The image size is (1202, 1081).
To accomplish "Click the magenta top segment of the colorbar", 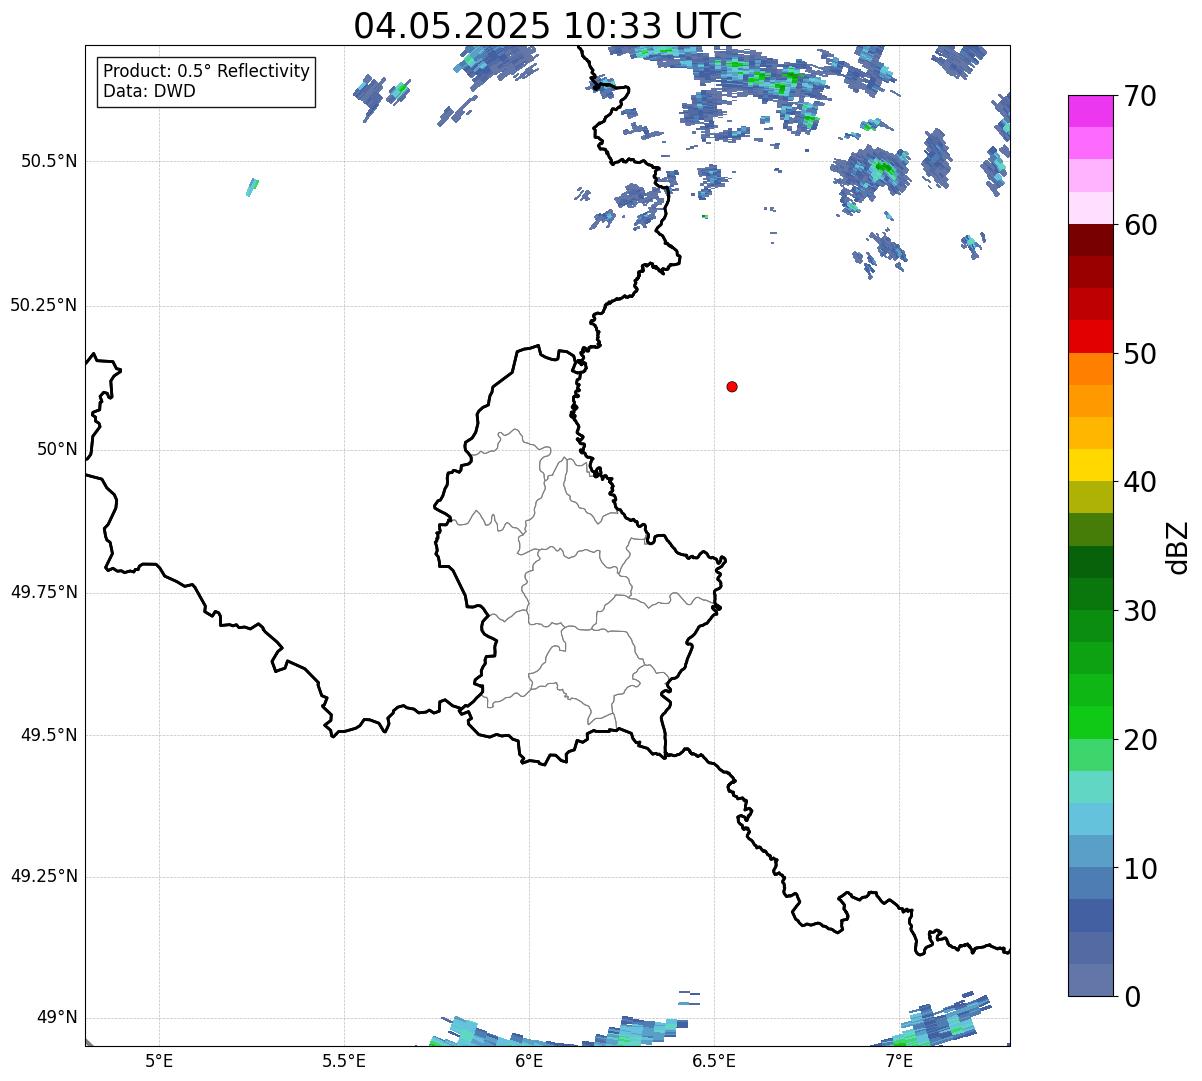I will [1091, 111].
